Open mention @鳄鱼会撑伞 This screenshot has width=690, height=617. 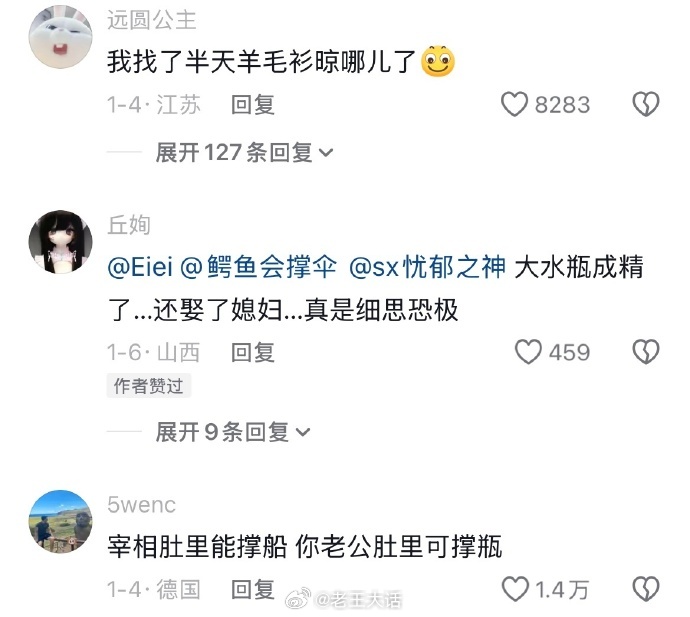coord(259,267)
